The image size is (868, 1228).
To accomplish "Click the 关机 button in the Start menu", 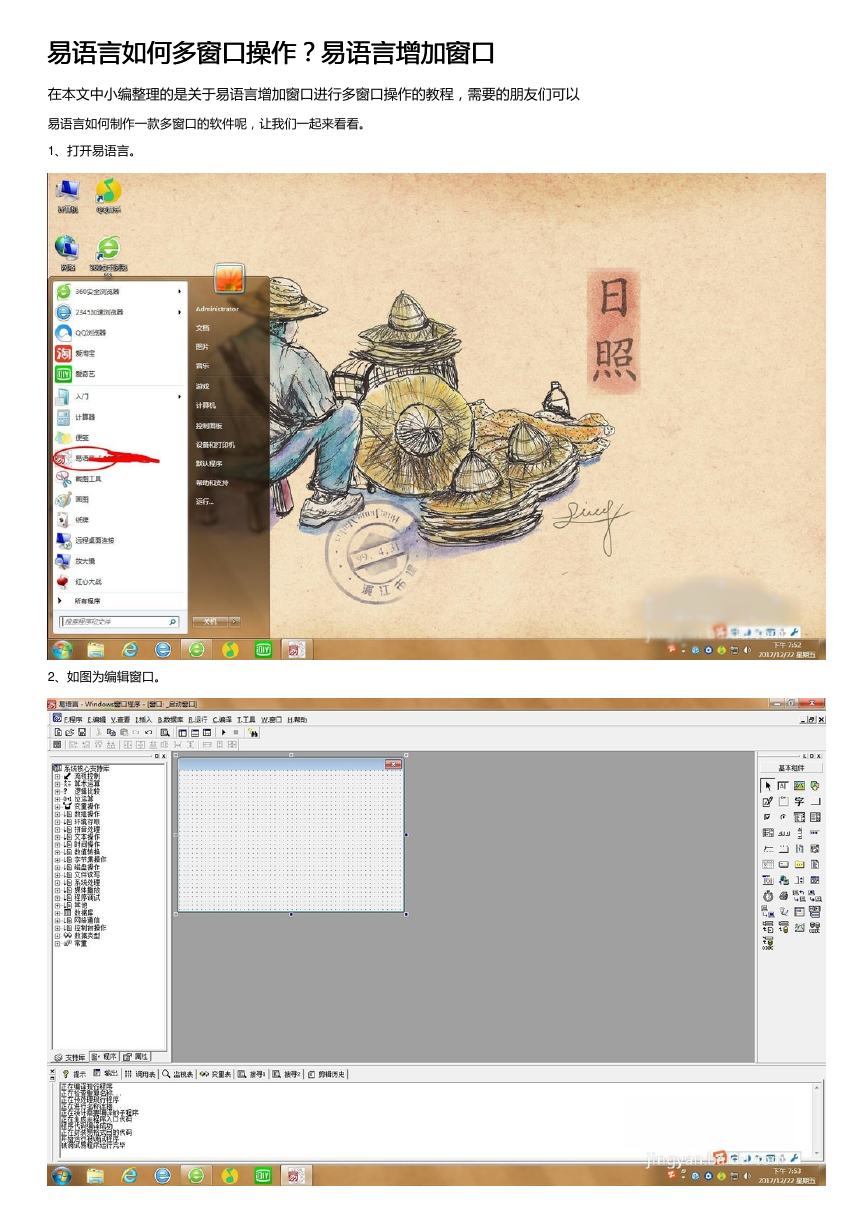I will 209,621.
